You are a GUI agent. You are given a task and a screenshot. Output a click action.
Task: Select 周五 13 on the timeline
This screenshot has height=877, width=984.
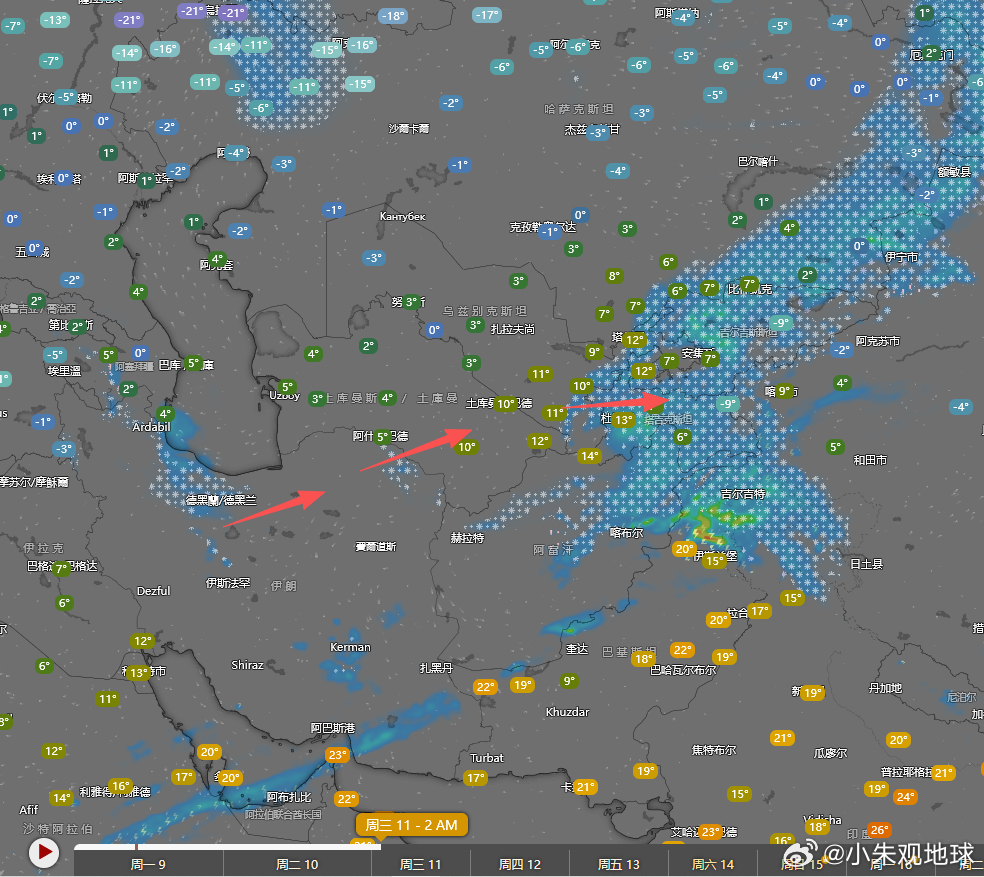[619, 864]
